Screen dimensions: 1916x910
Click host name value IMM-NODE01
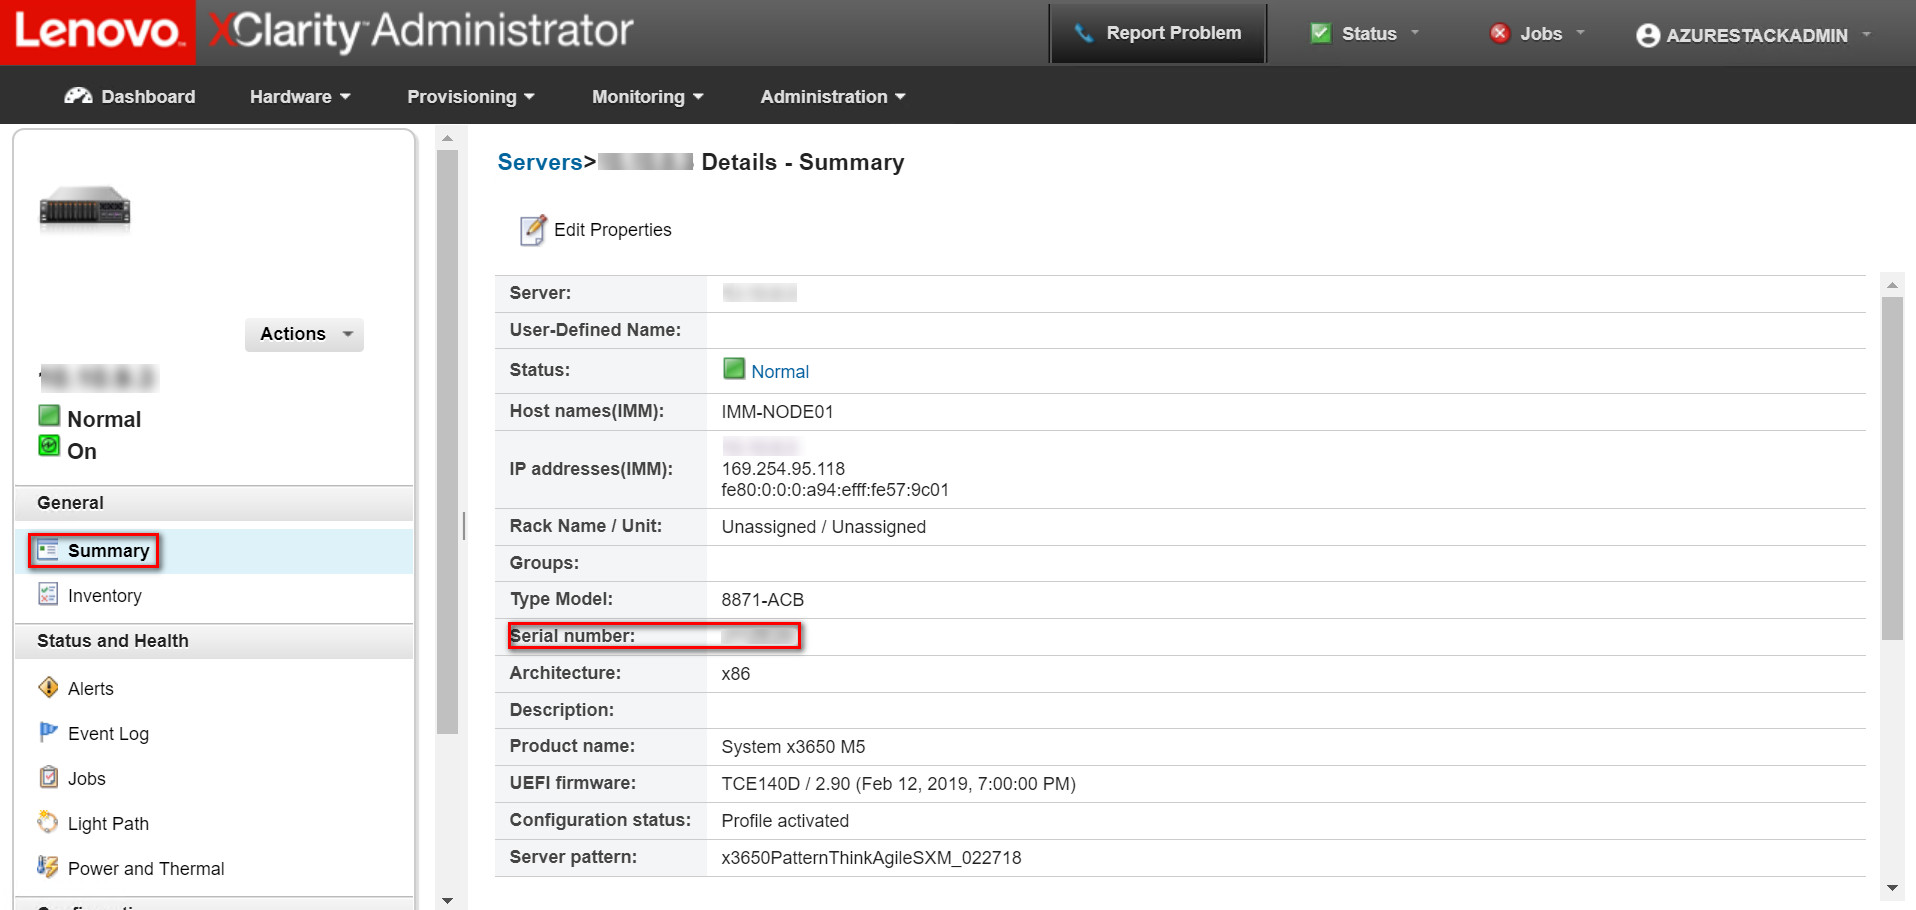[x=777, y=412]
